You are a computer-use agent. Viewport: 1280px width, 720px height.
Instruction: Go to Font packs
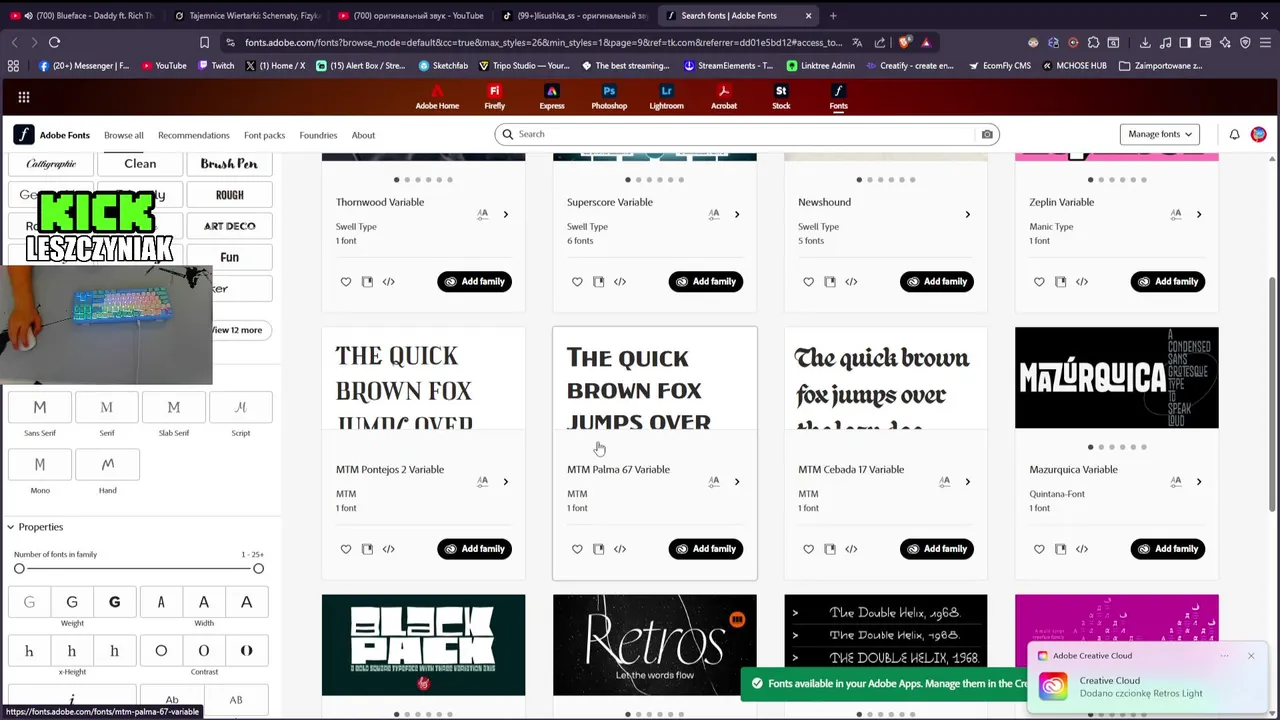tap(264, 135)
